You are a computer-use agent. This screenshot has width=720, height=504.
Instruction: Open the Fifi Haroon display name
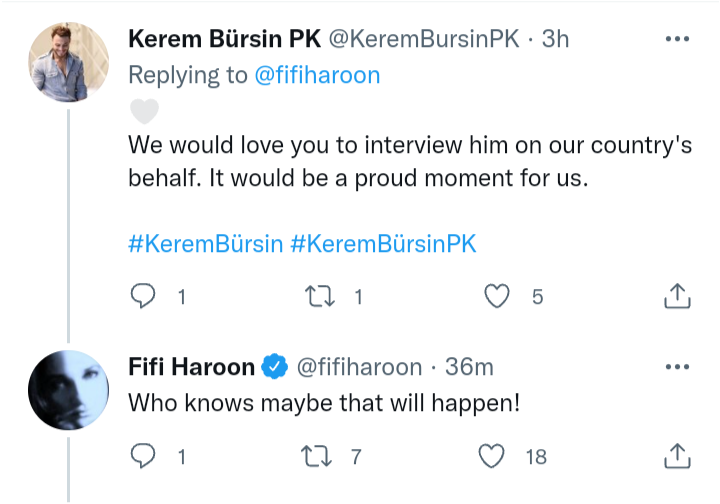click(191, 367)
